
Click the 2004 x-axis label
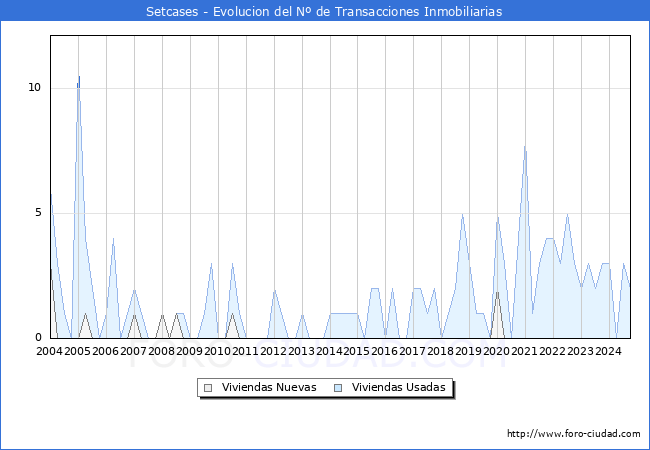tap(49, 351)
